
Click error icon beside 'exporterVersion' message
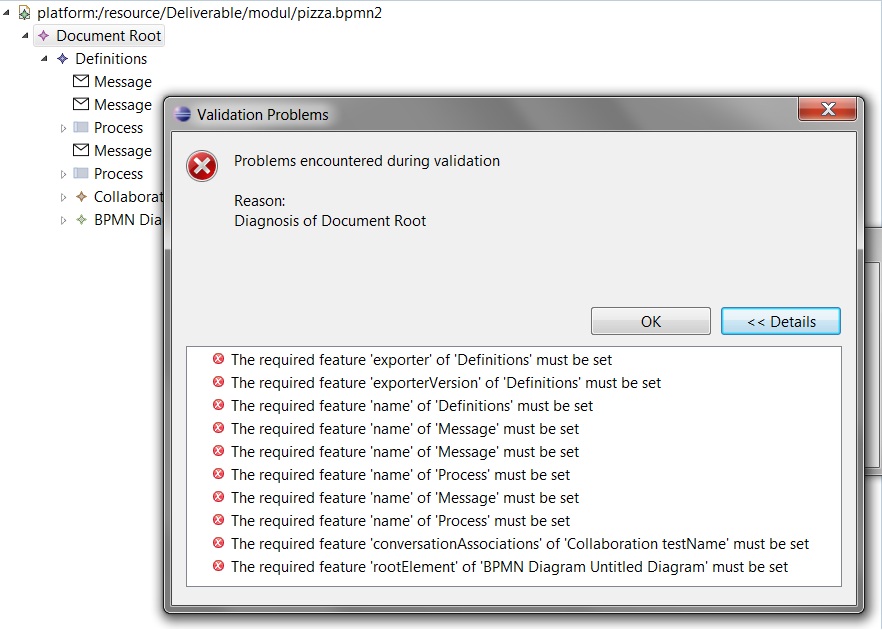(x=218, y=382)
